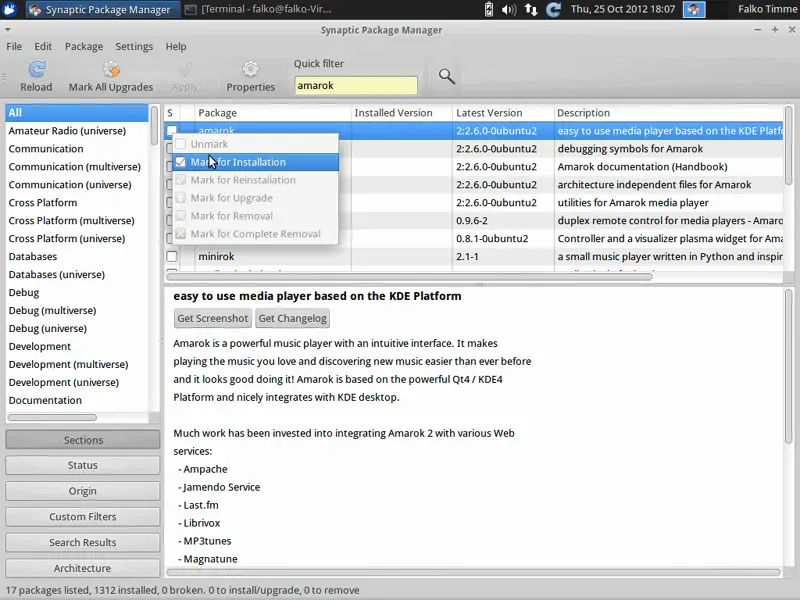Select Cross Platform (multiverse) section
This screenshot has width=800, height=600.
coord(77,220)
